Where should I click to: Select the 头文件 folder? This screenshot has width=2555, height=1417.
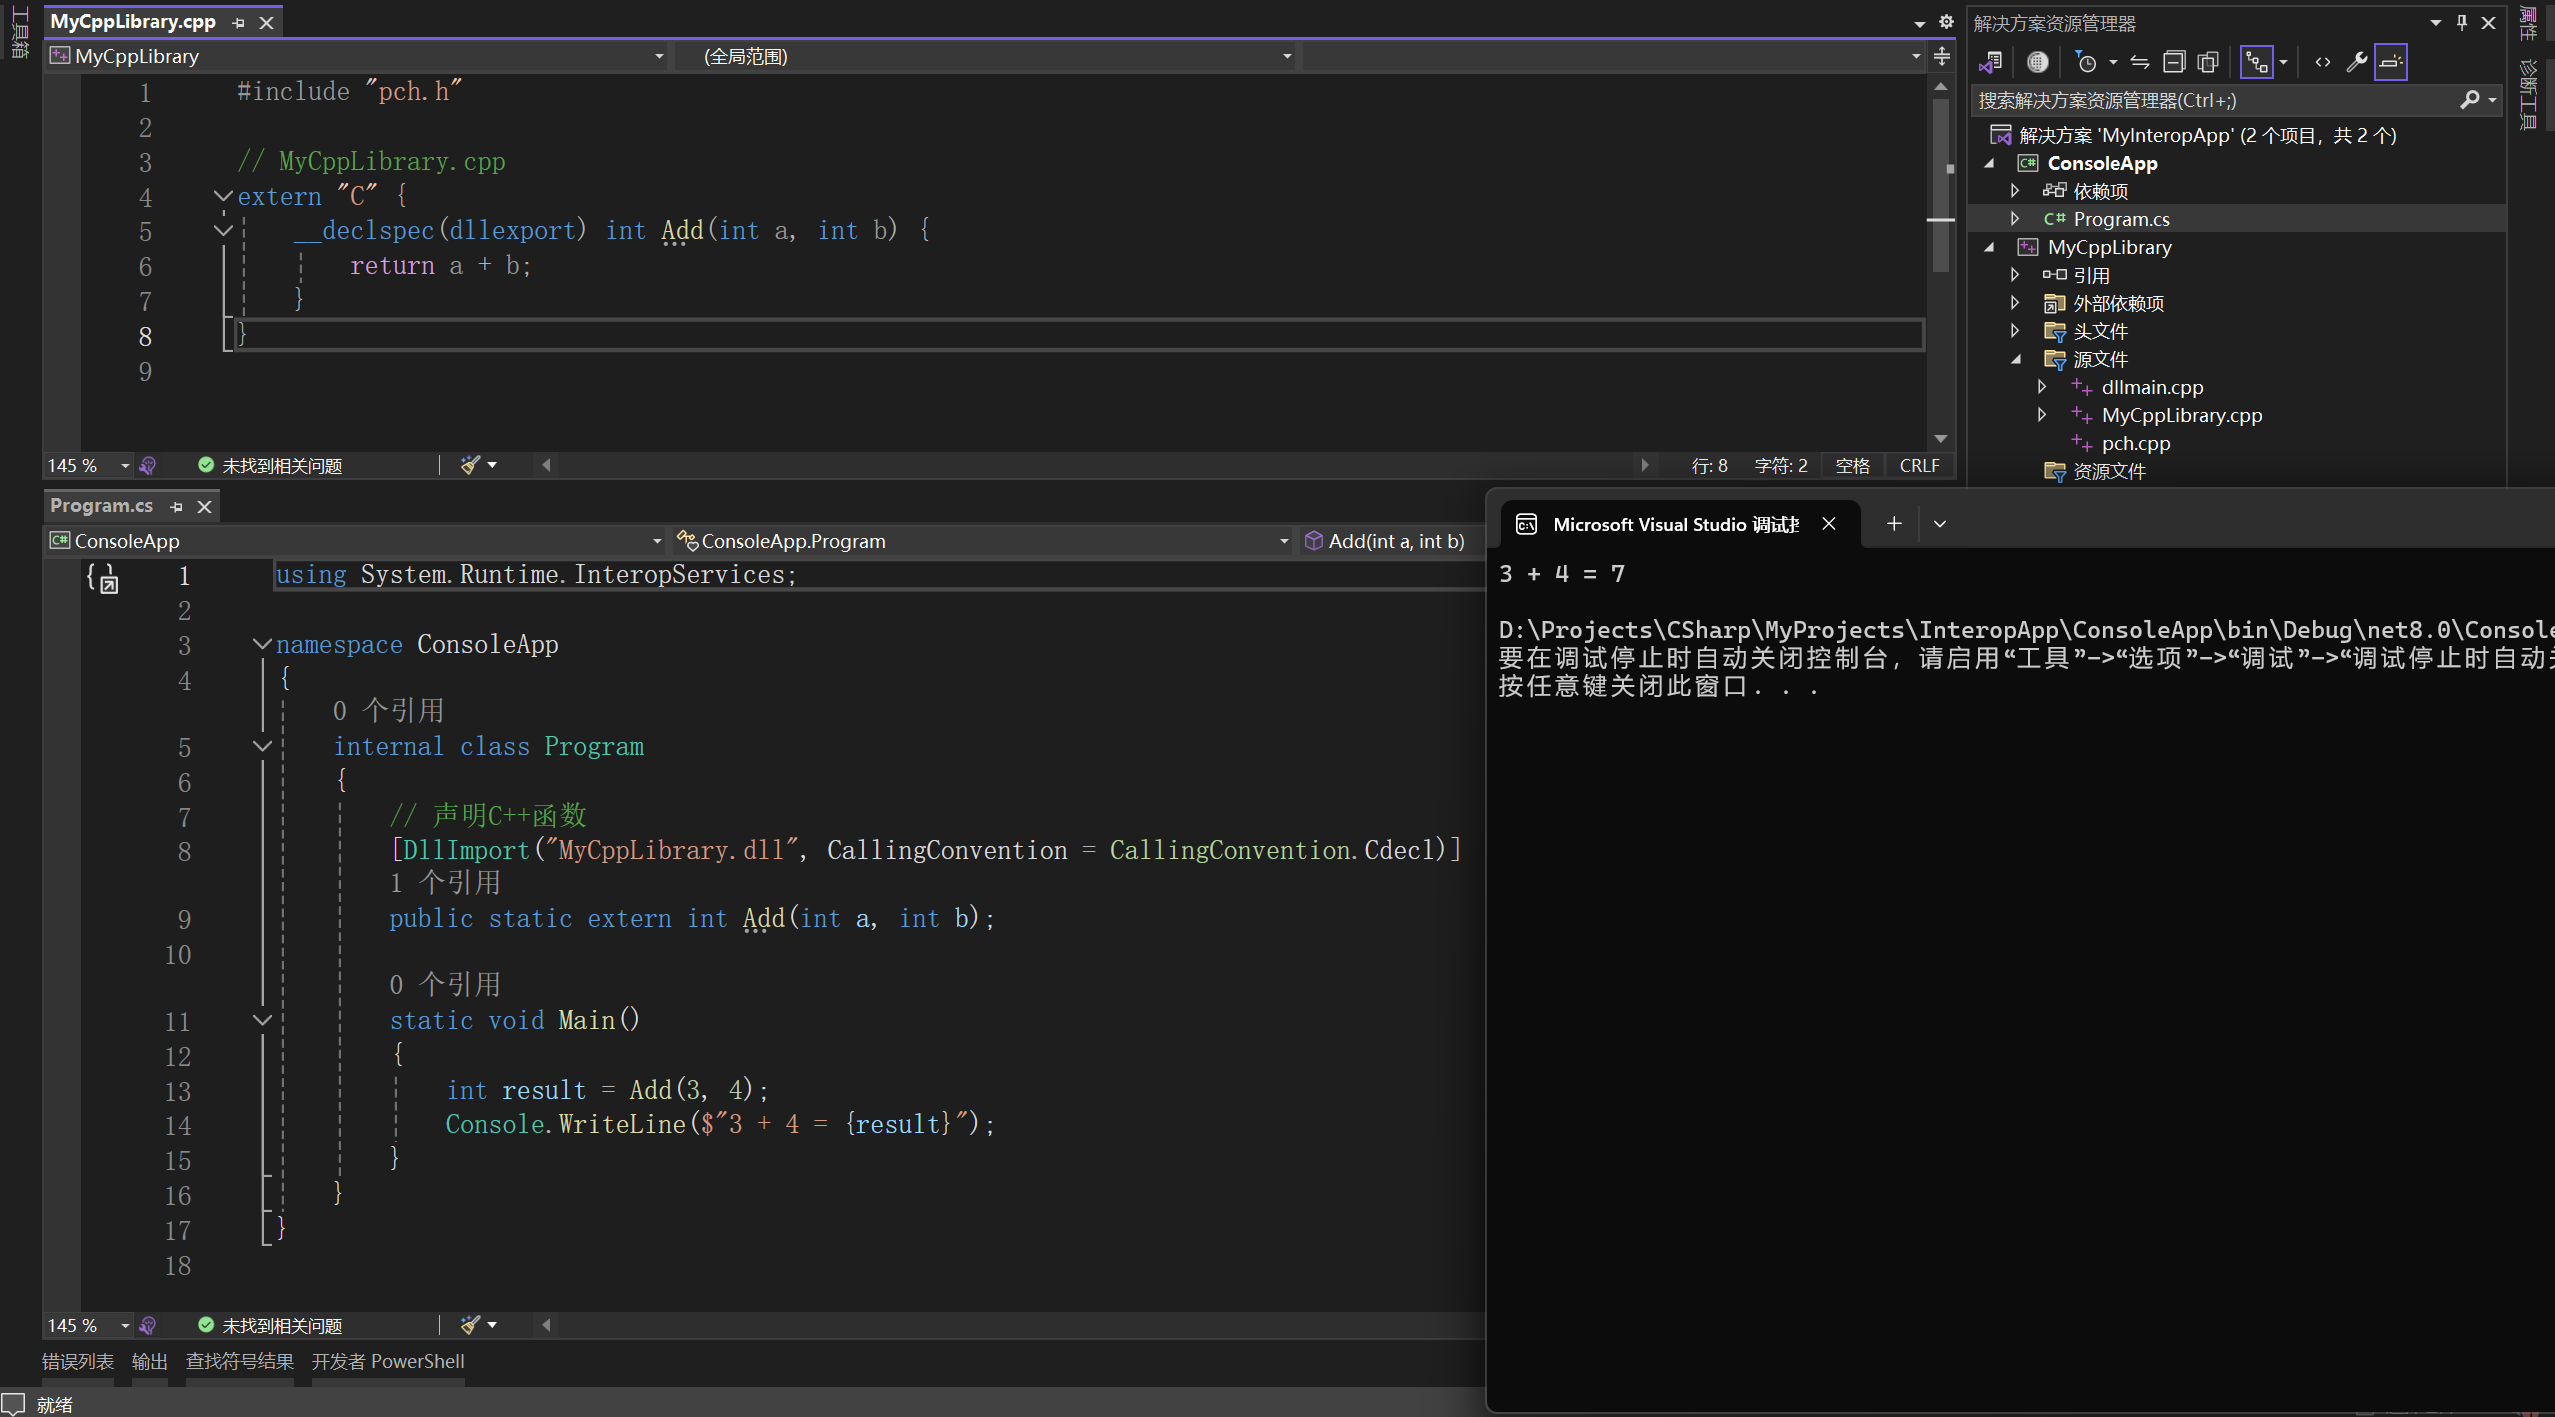[x=2100, y=331]
